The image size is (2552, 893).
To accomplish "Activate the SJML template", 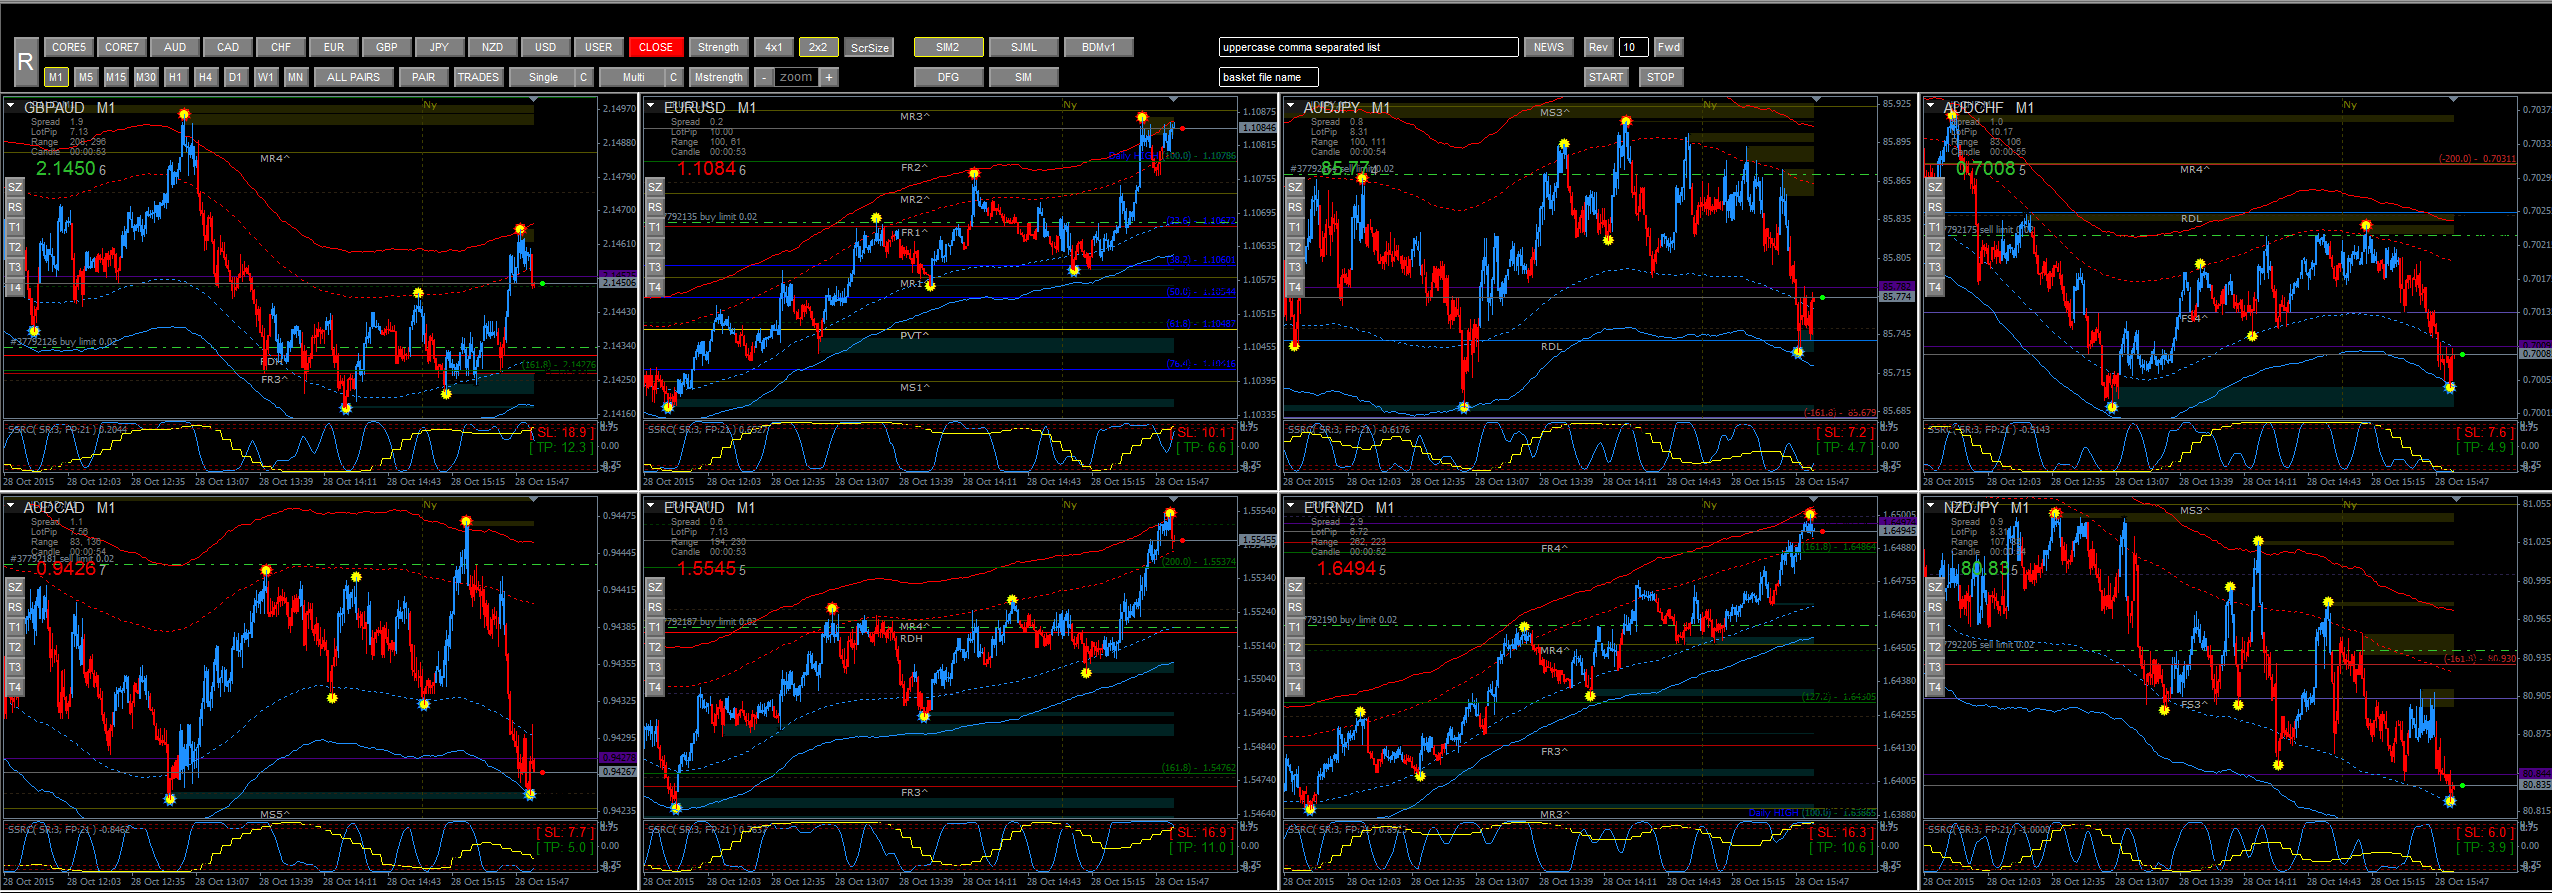I will point(1024,47).
